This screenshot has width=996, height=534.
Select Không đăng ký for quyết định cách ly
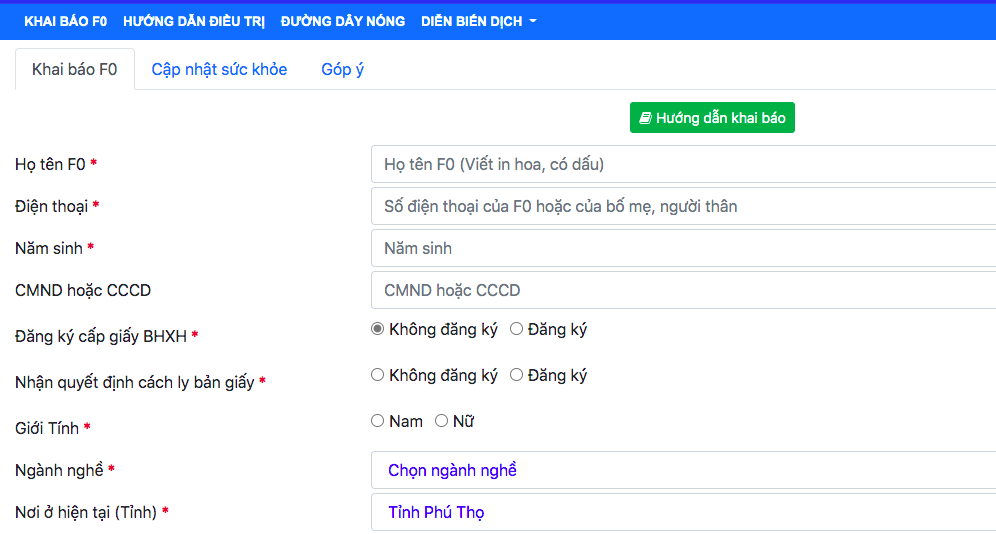[377, 375]
